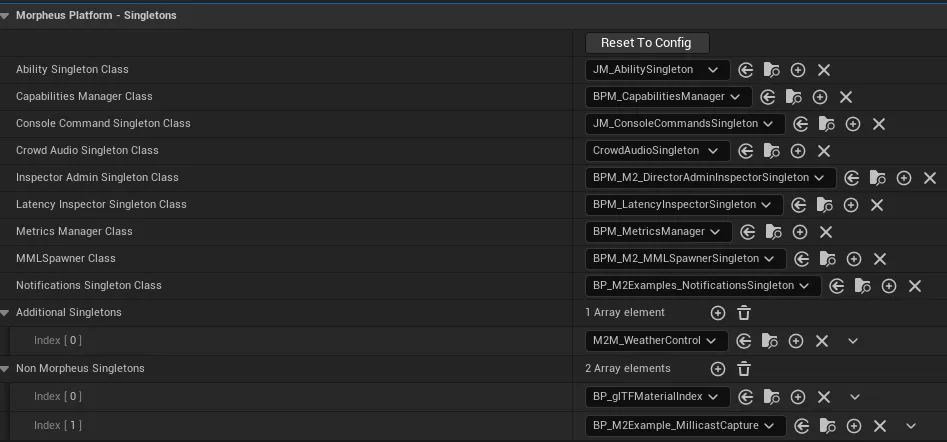The image size is (947, 442).
Task: Collapse the Additional Singletons array
Action: (x=5, y=313)
